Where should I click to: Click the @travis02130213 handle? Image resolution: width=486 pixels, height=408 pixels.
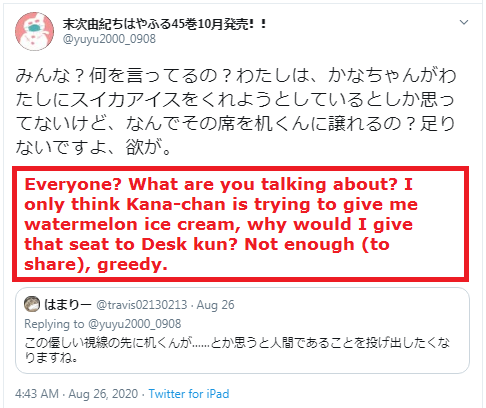[x=142, y=305]
